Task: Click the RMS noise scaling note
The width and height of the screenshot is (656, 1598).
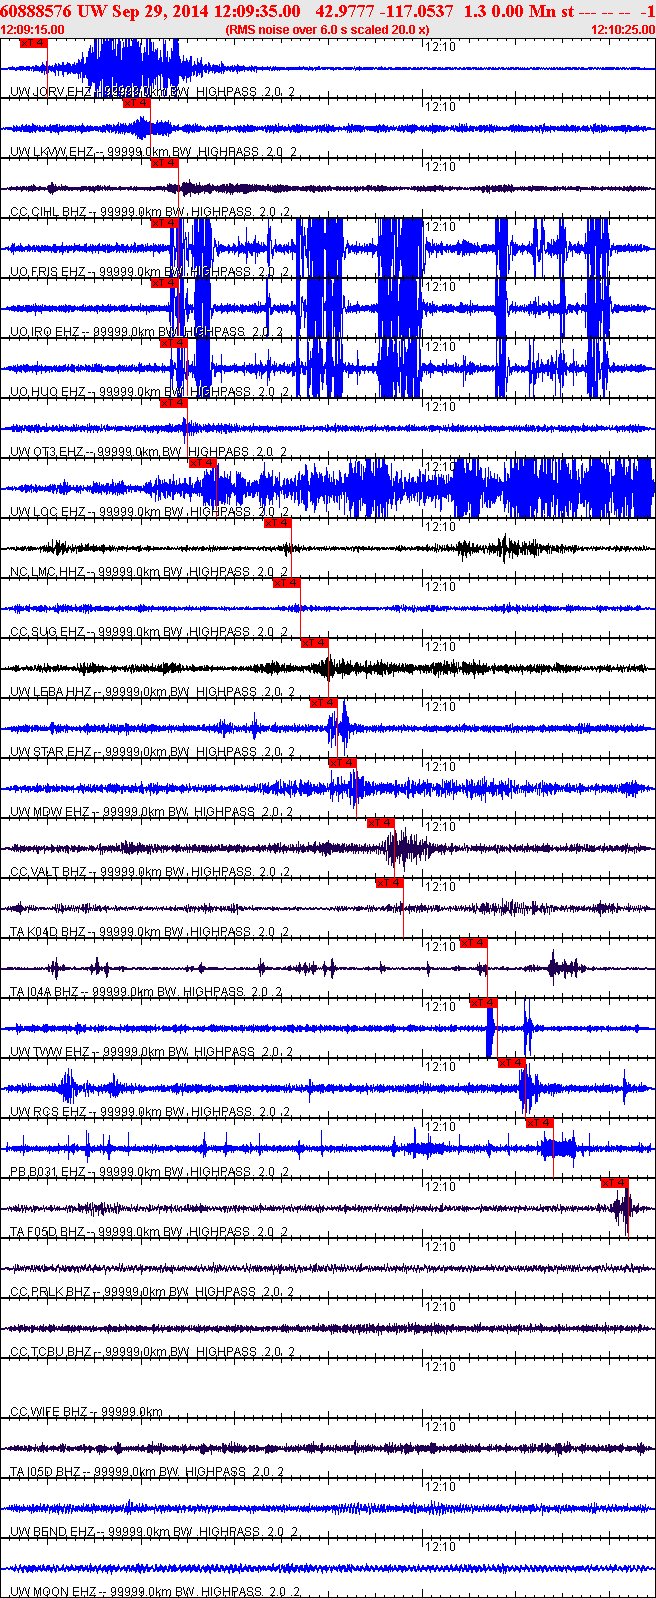Action: tap(328, 30)
